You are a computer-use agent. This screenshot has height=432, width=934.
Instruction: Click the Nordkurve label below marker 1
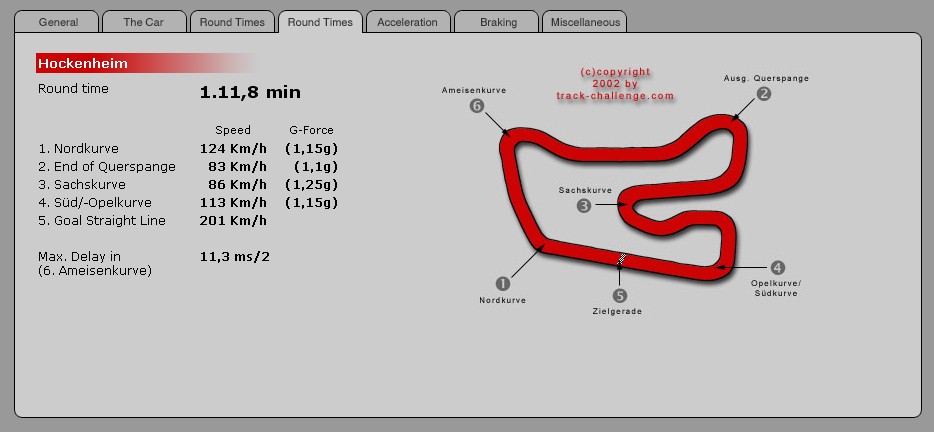tap(503, 300)
